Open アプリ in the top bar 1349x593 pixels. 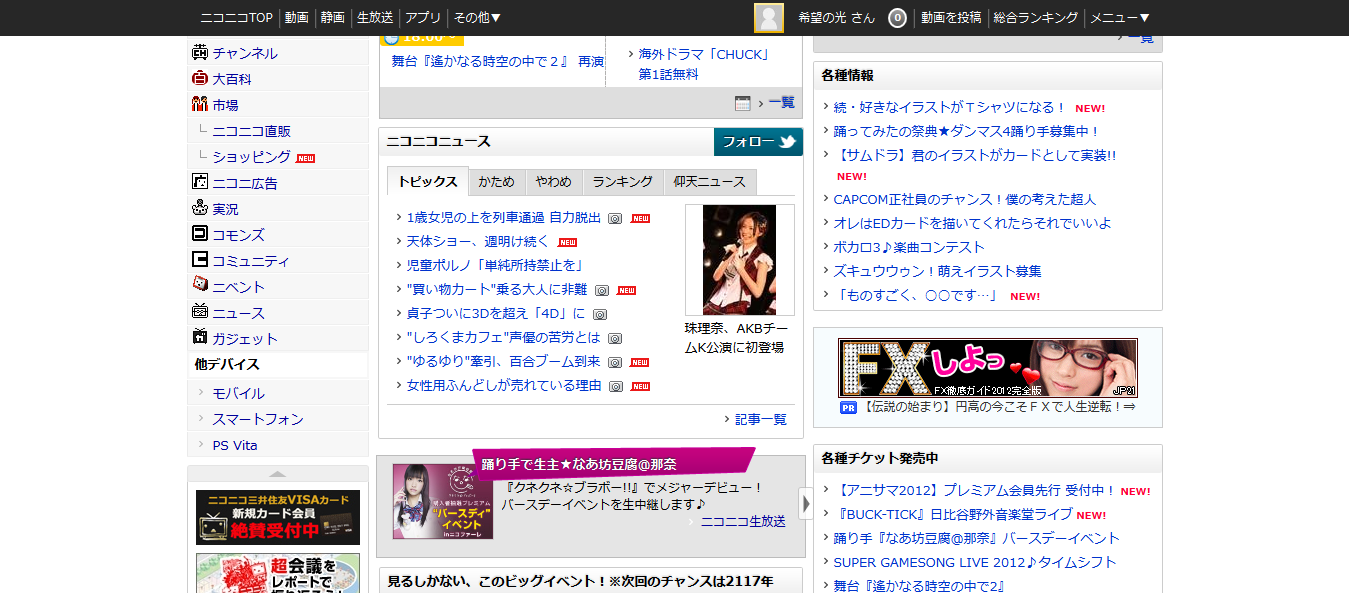pyautogui.click(x=423, y=18)
